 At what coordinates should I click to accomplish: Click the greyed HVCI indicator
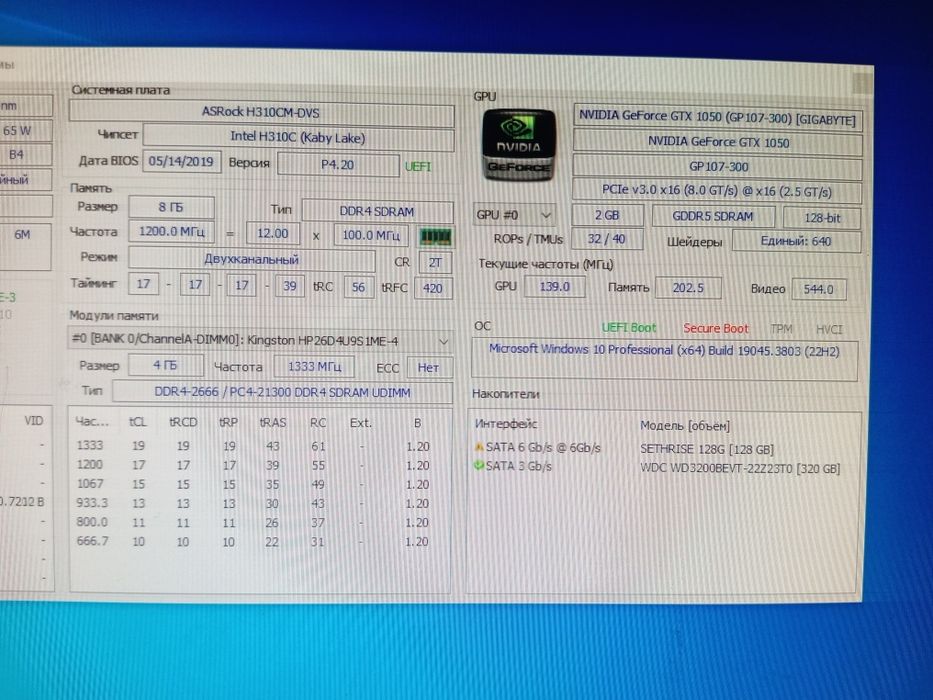click(829, 330)
